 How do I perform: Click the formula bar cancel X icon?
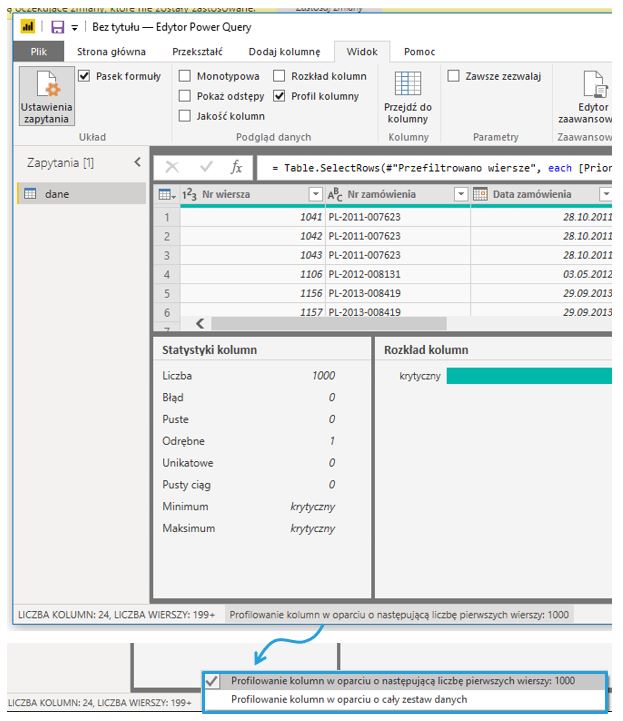click(172, 167)
